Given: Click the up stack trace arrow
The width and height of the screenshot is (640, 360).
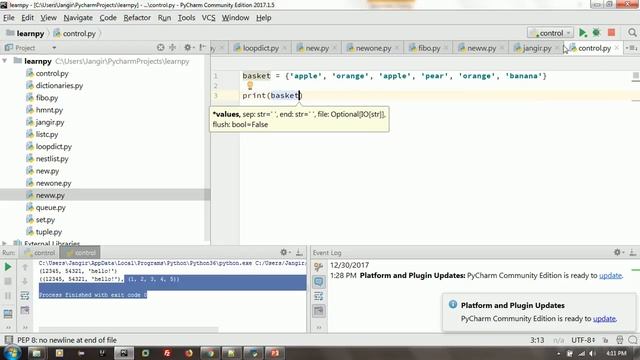Looking at the screenshot, I should pyautogui.click(x=24, y=267).
